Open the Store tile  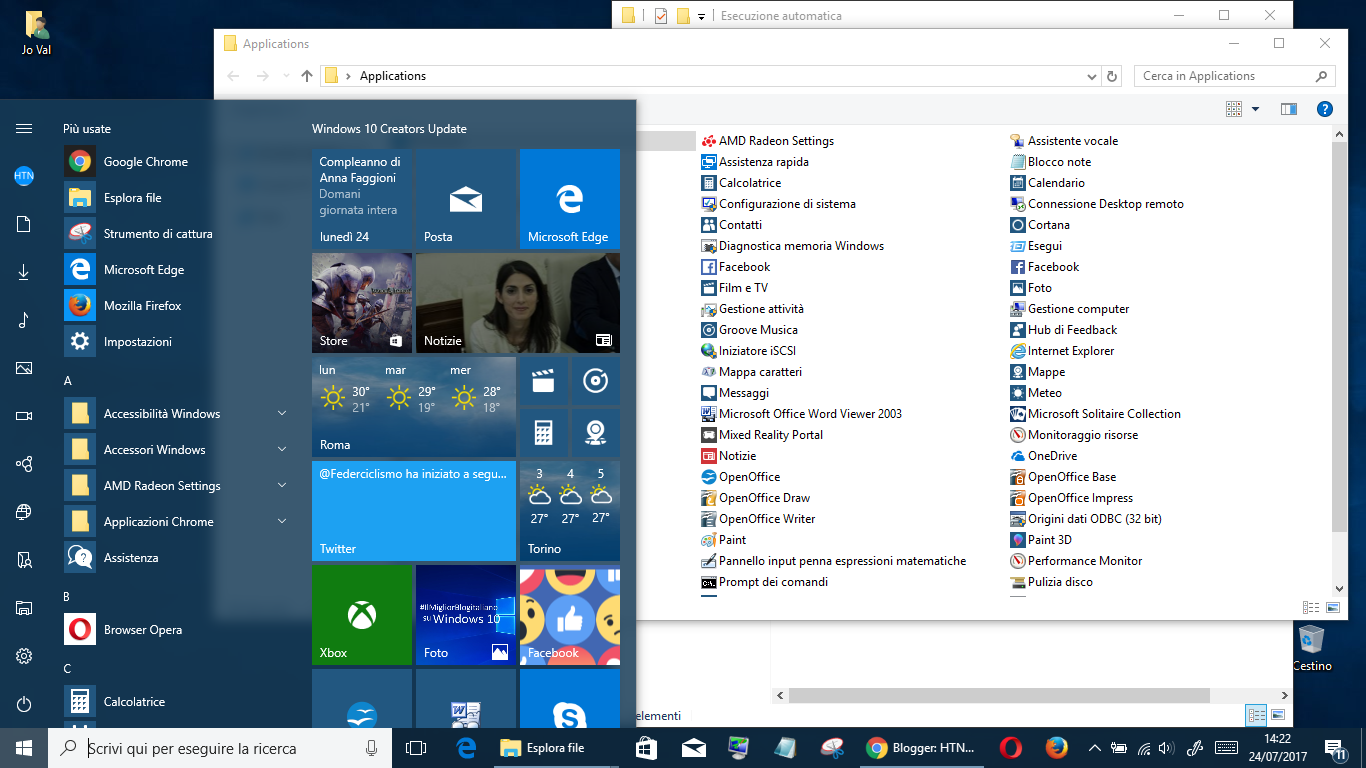pyautogui.click(x=362, y=303)
